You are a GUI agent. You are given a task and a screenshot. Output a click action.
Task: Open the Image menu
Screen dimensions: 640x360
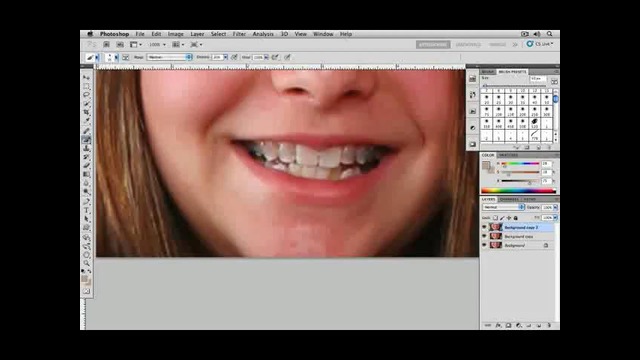pyautogui.click(x=176, y=34)
